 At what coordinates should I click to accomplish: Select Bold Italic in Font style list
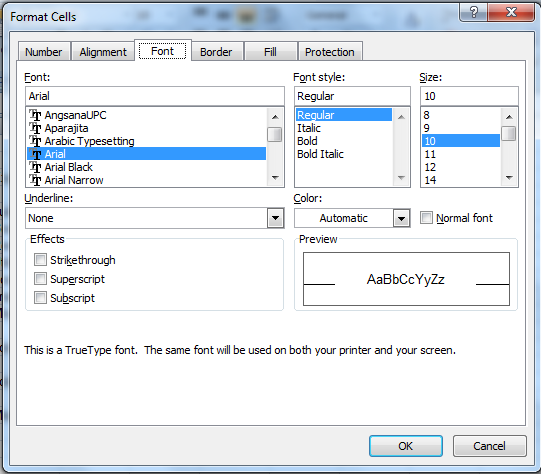click(x=320, y=154)
